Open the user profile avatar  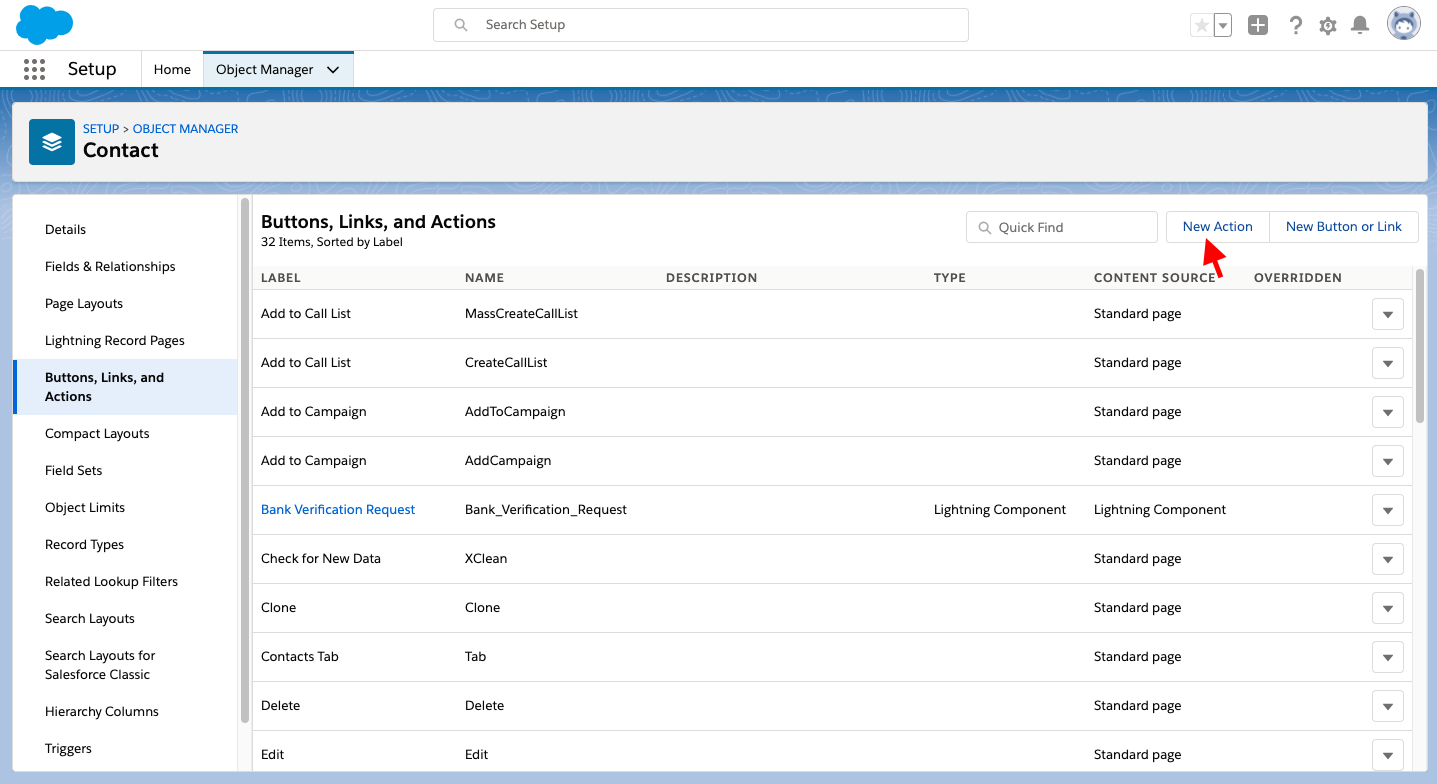1404,24
